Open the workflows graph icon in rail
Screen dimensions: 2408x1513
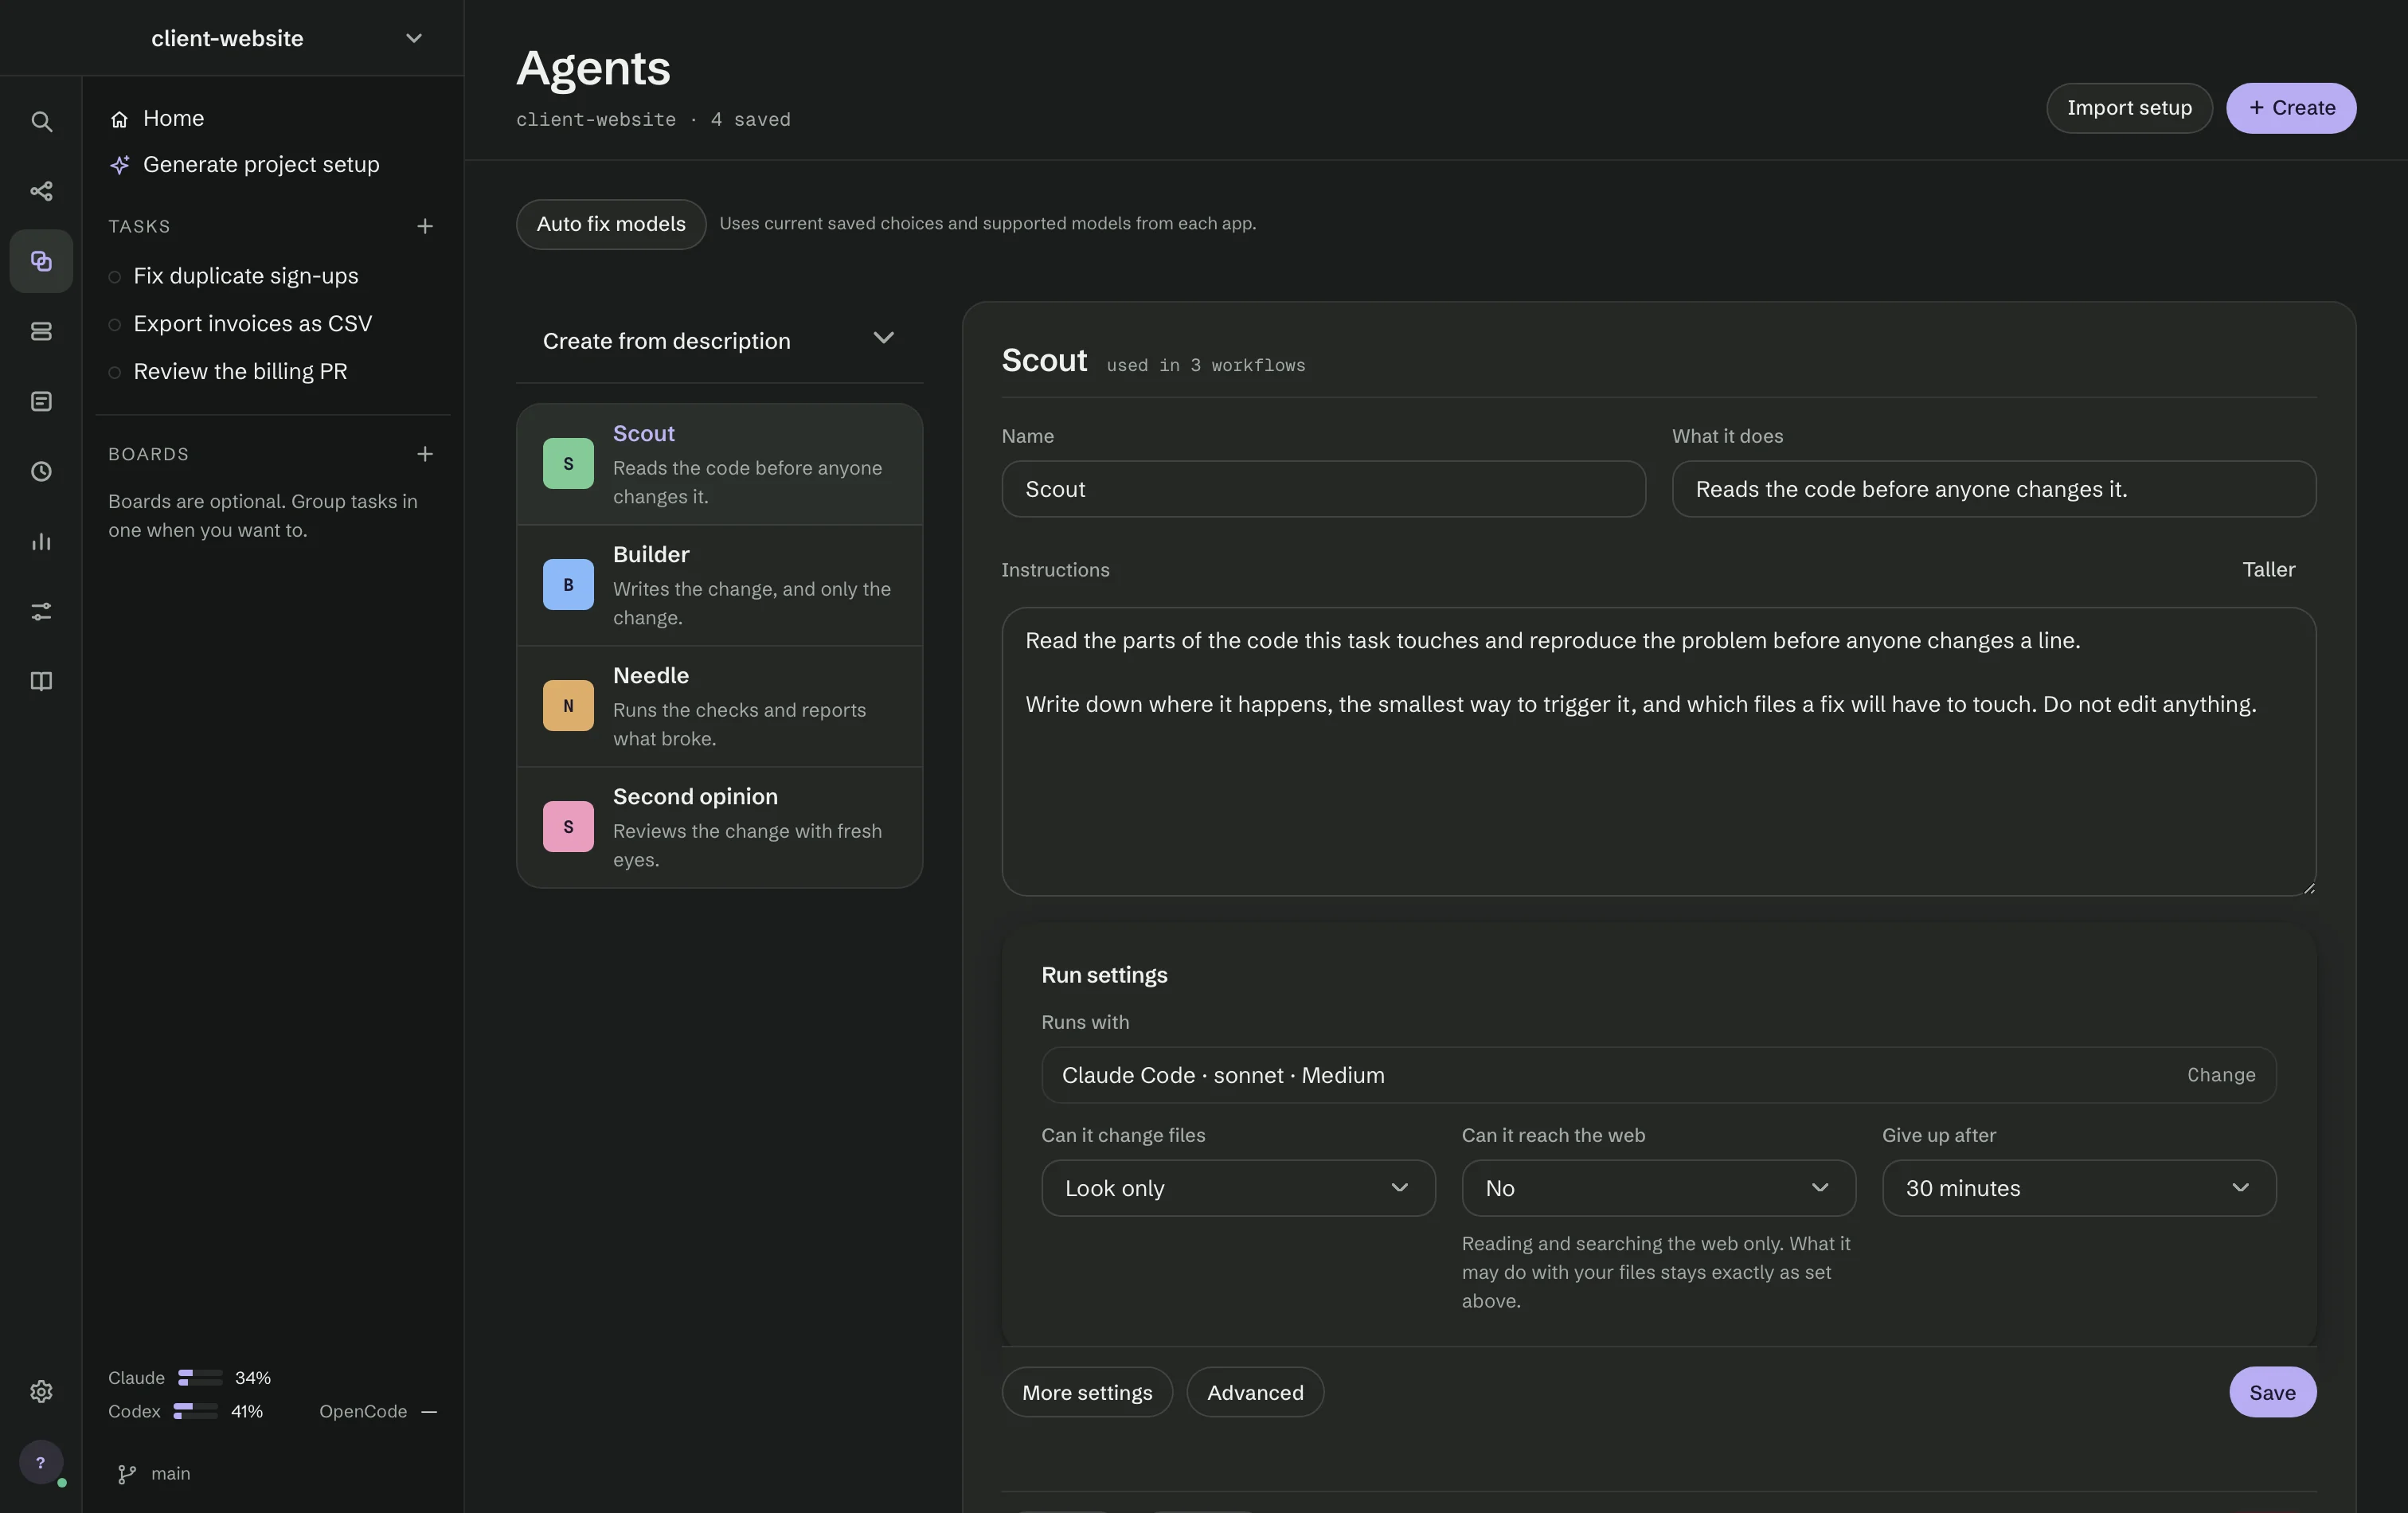41,191
